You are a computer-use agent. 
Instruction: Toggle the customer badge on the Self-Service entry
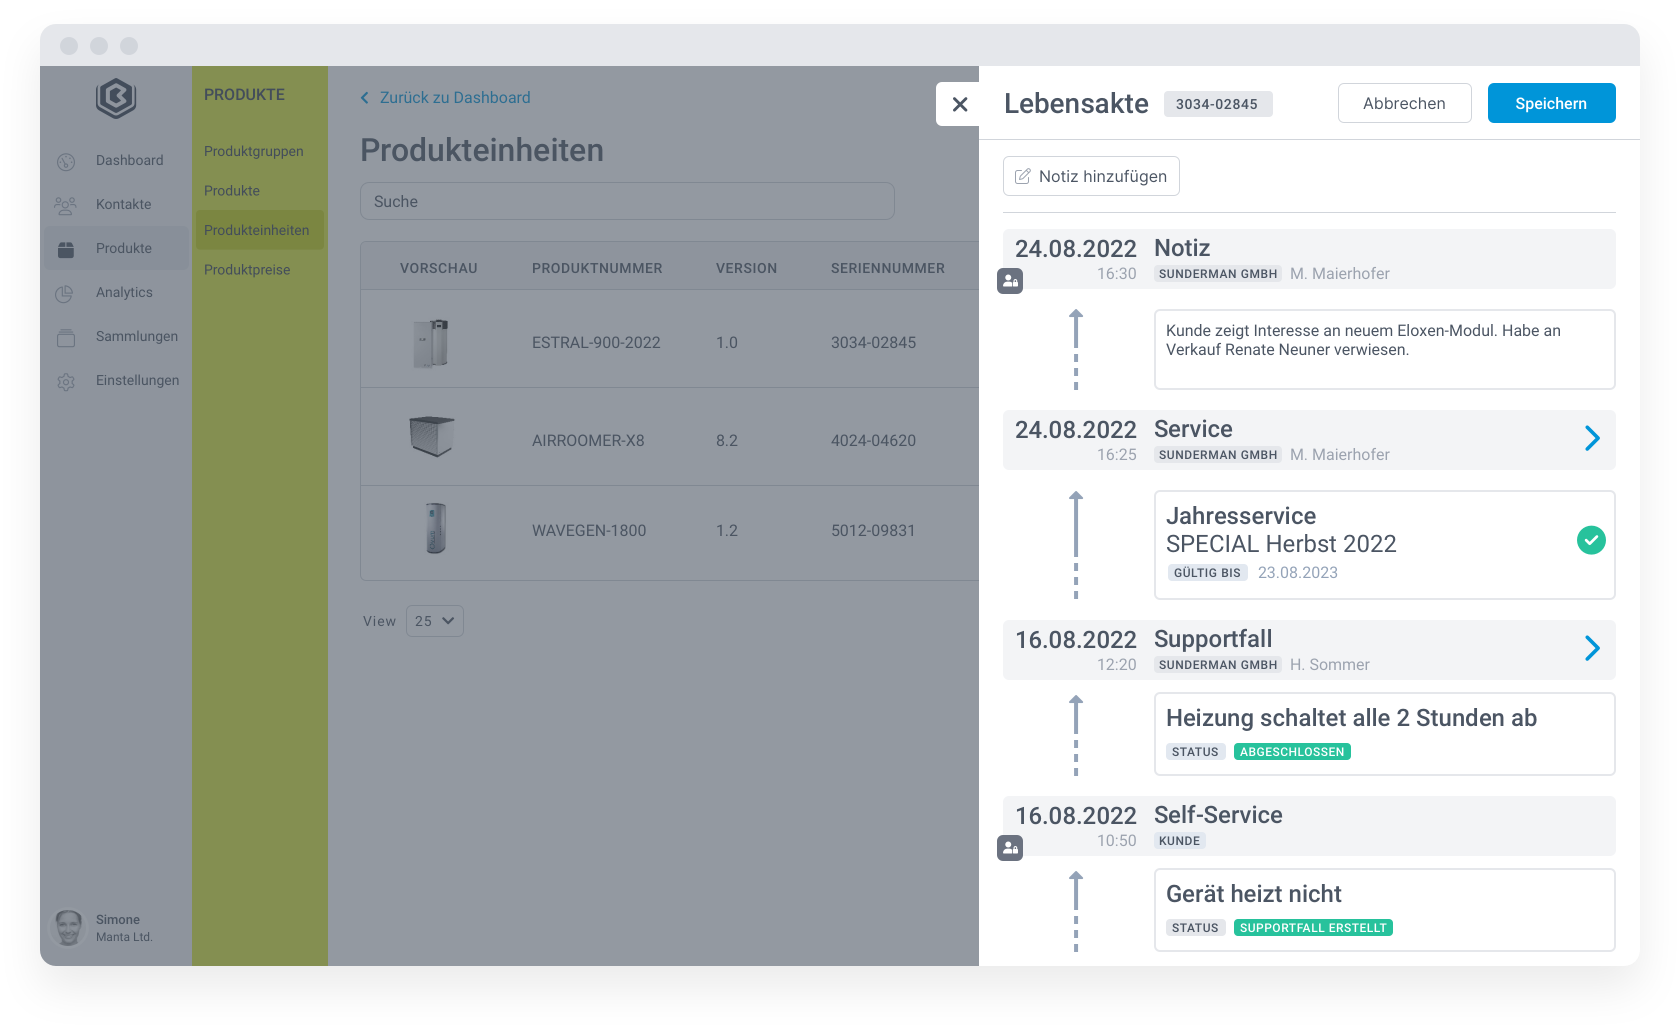point(1010,848)
